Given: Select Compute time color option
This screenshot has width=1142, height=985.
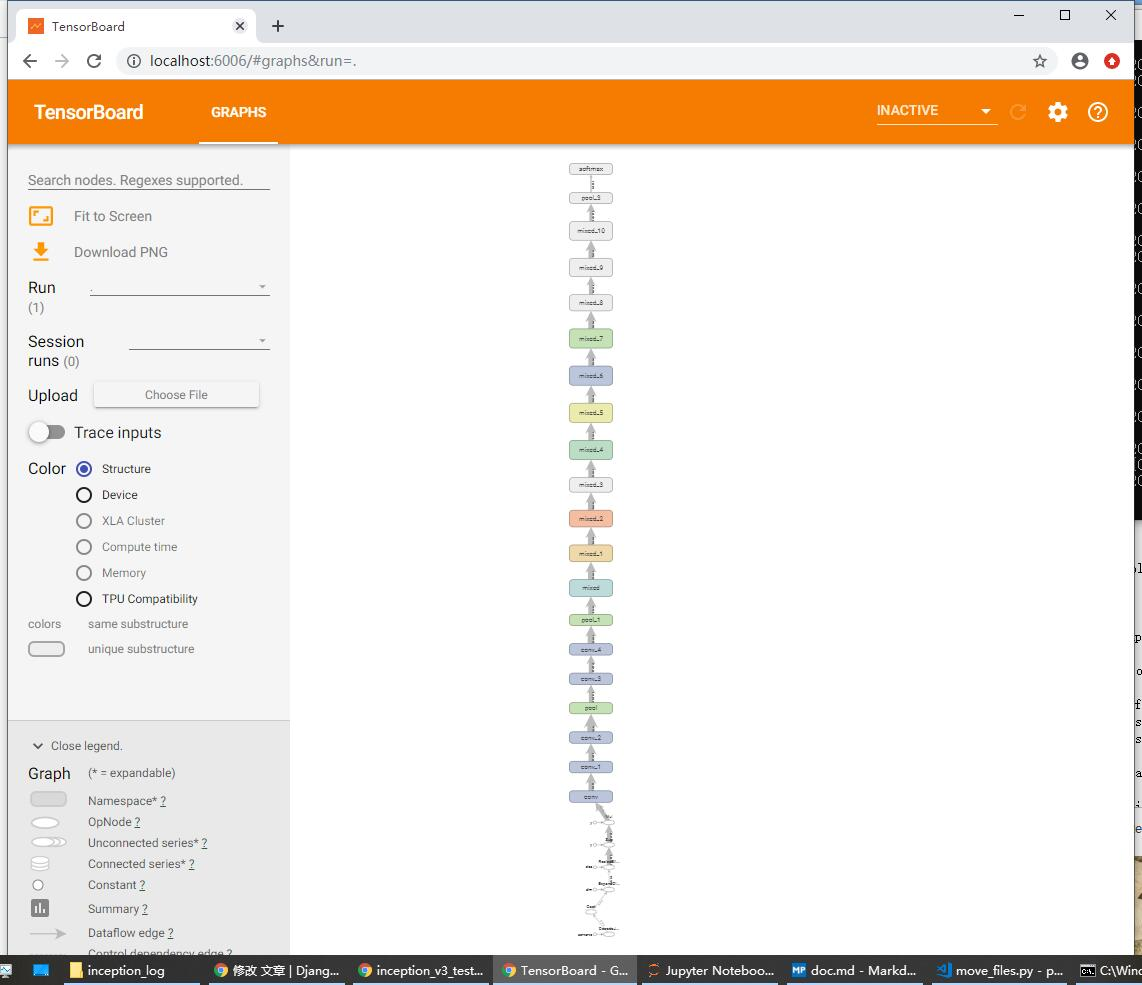Looking at the screenshot, I should pos(84,547).
